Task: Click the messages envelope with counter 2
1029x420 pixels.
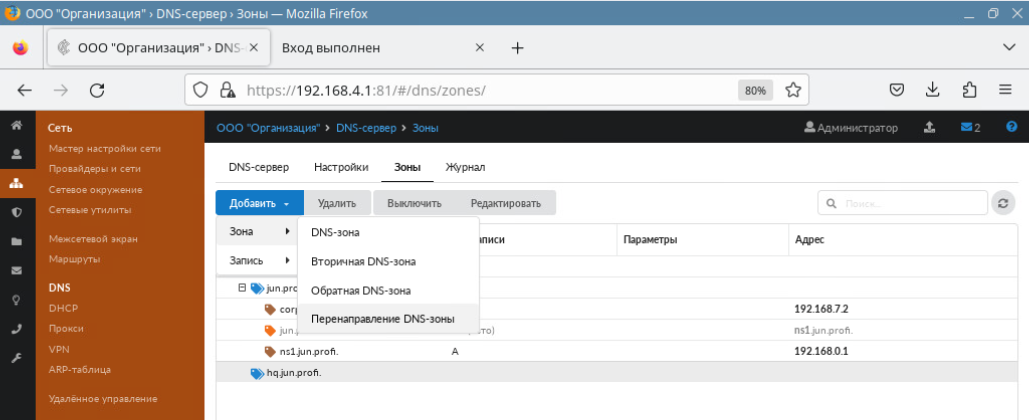Action: tap(969, 127)
